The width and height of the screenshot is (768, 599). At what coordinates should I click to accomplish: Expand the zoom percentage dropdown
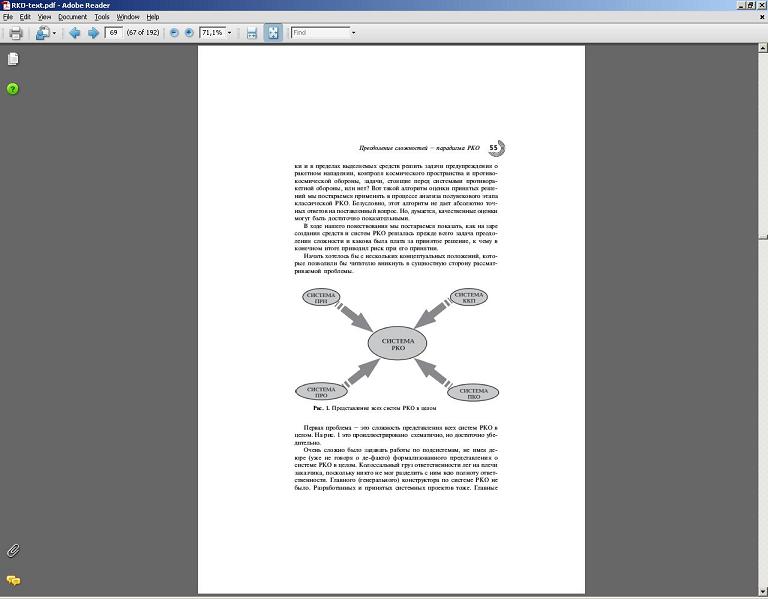[x=230, y=33]
